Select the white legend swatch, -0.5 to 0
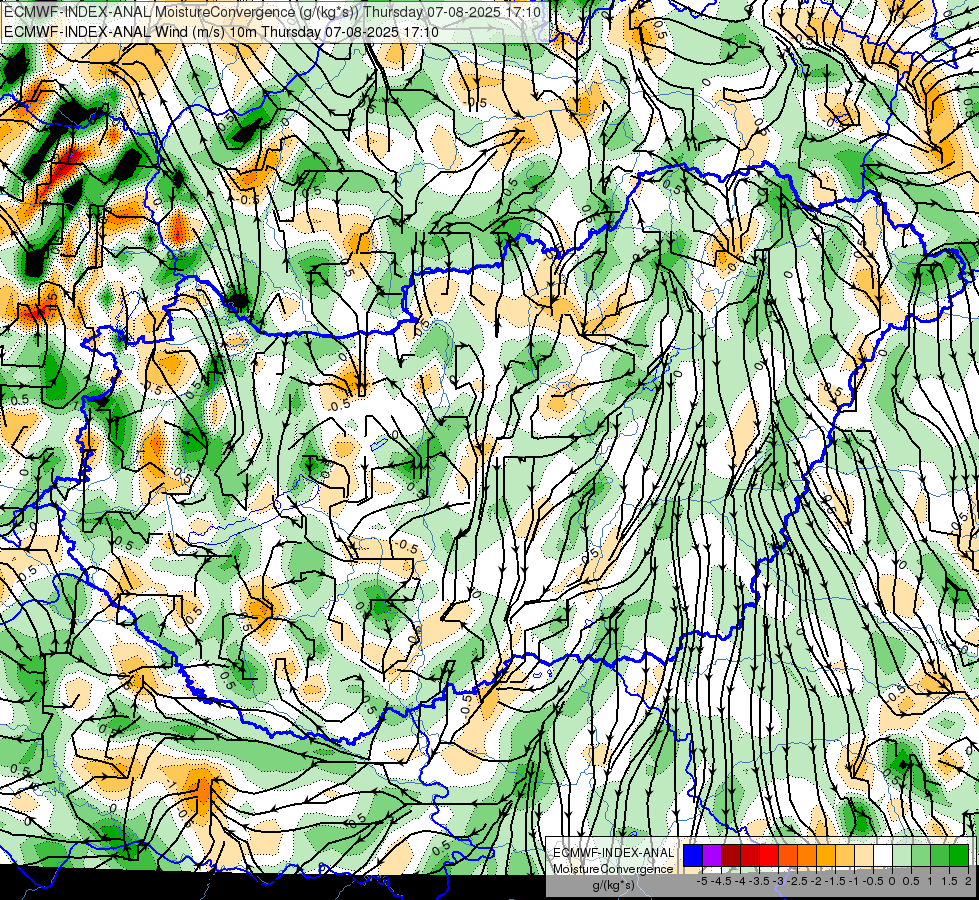The height and width of the screenshot is (900, 979). 883,856
